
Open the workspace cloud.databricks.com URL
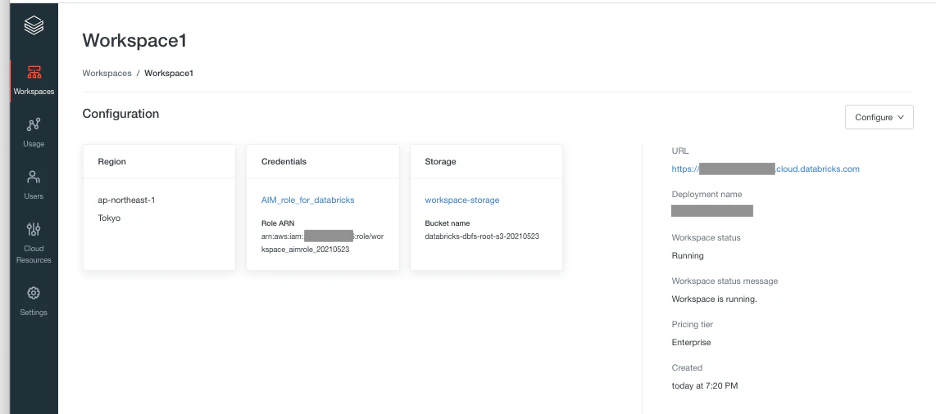pyautogui.click(x=765, y=169)
